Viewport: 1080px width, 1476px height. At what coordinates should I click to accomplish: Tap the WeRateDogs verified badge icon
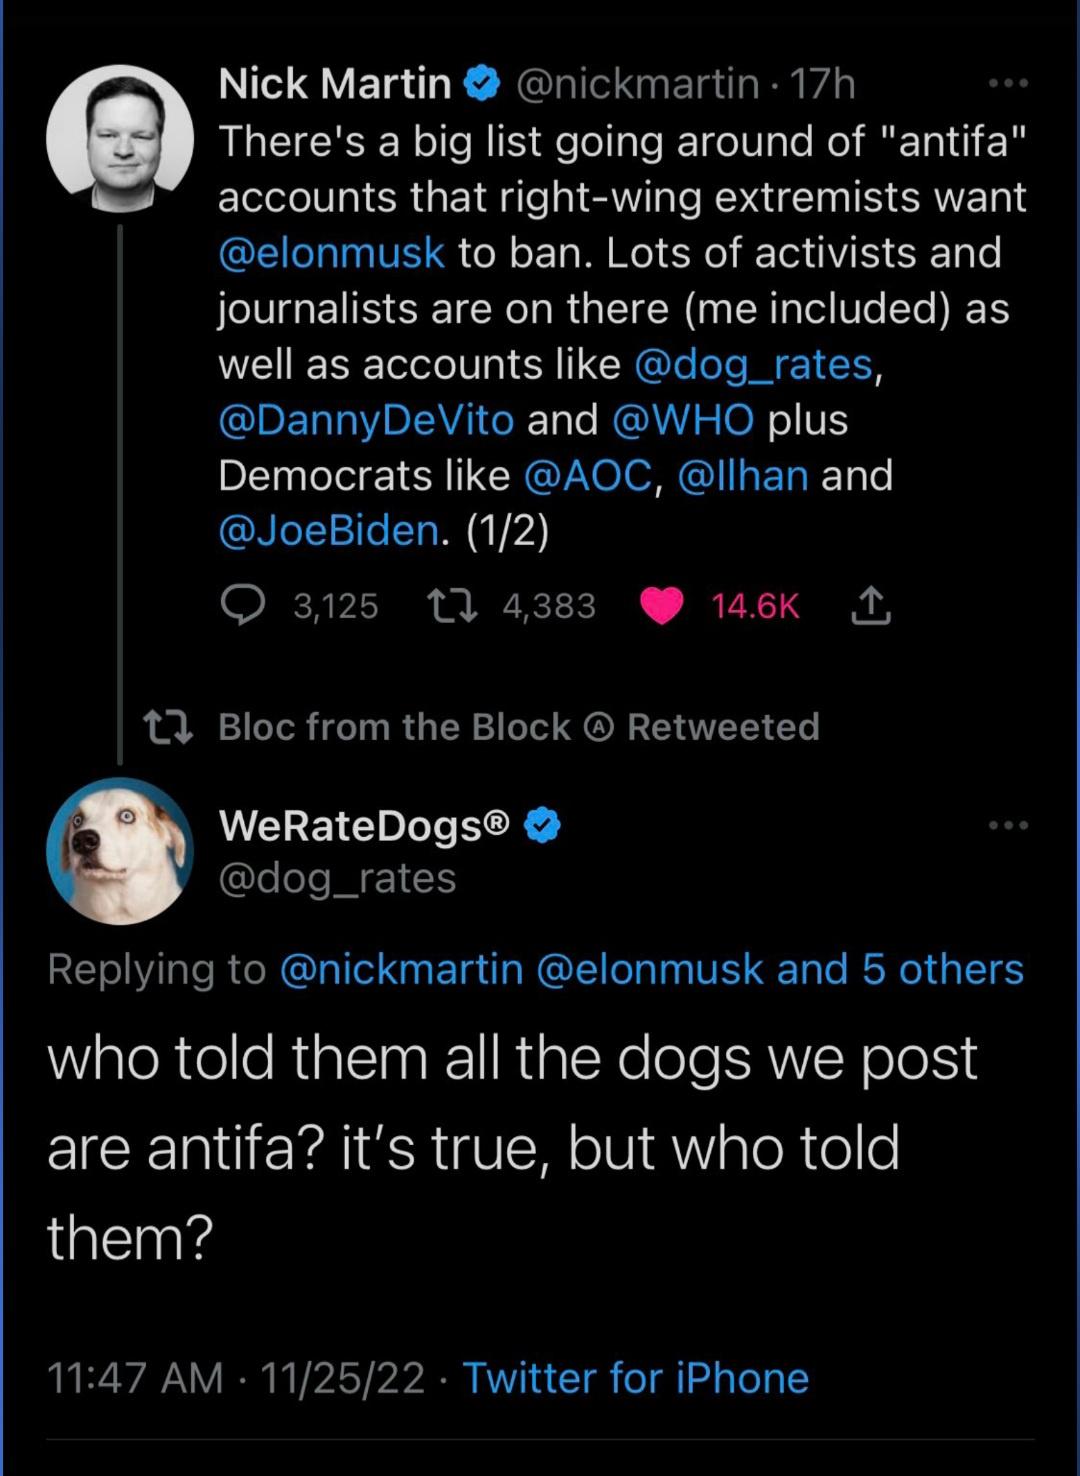pos(543,825)
